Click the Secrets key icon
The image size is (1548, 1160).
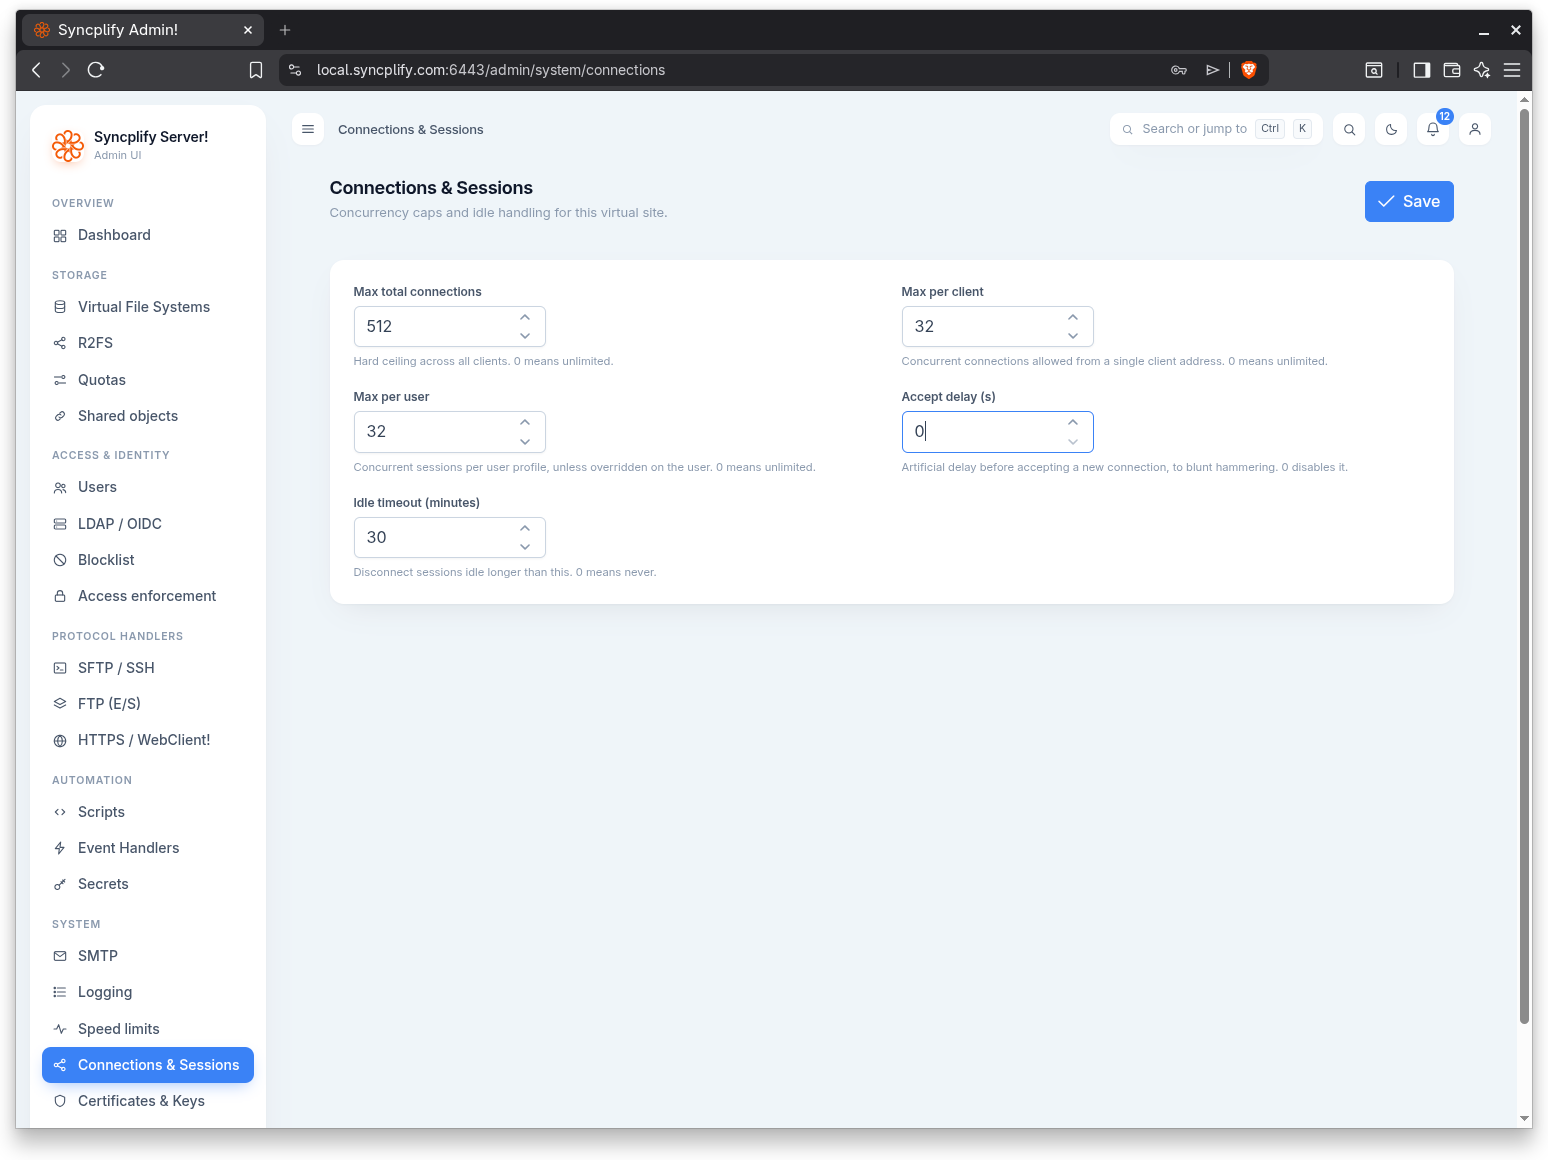[60, 884]
